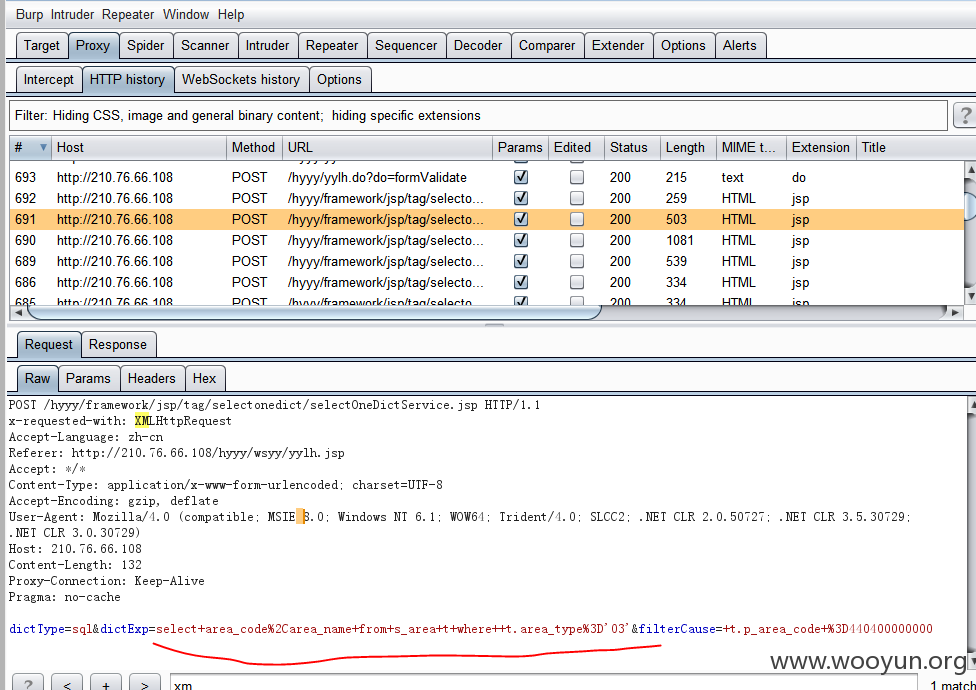Viewport: 976px width, 690px height.
Task: Open the Alerts tab
Action: point(740,46)
